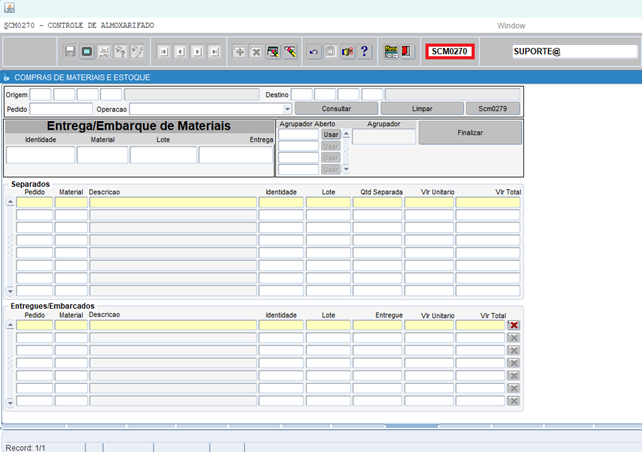Click the icon beside COMPRAS DE MATERIAIS E ESTOQUE

(x=7, y=78)
